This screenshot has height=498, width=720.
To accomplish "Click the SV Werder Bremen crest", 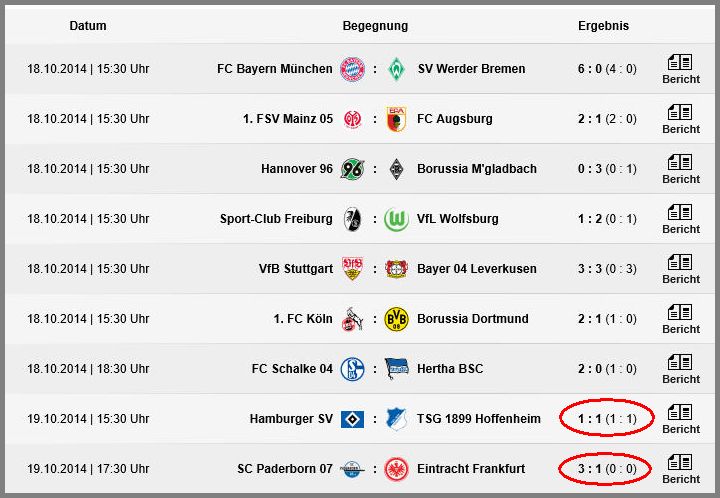I will pyautogui.click(x=396, y=69).
